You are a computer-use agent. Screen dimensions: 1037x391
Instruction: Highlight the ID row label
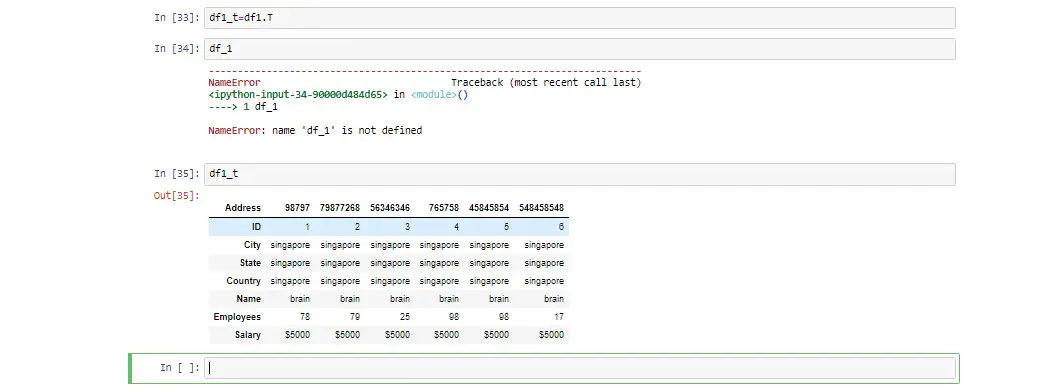(x=257, y=227)
